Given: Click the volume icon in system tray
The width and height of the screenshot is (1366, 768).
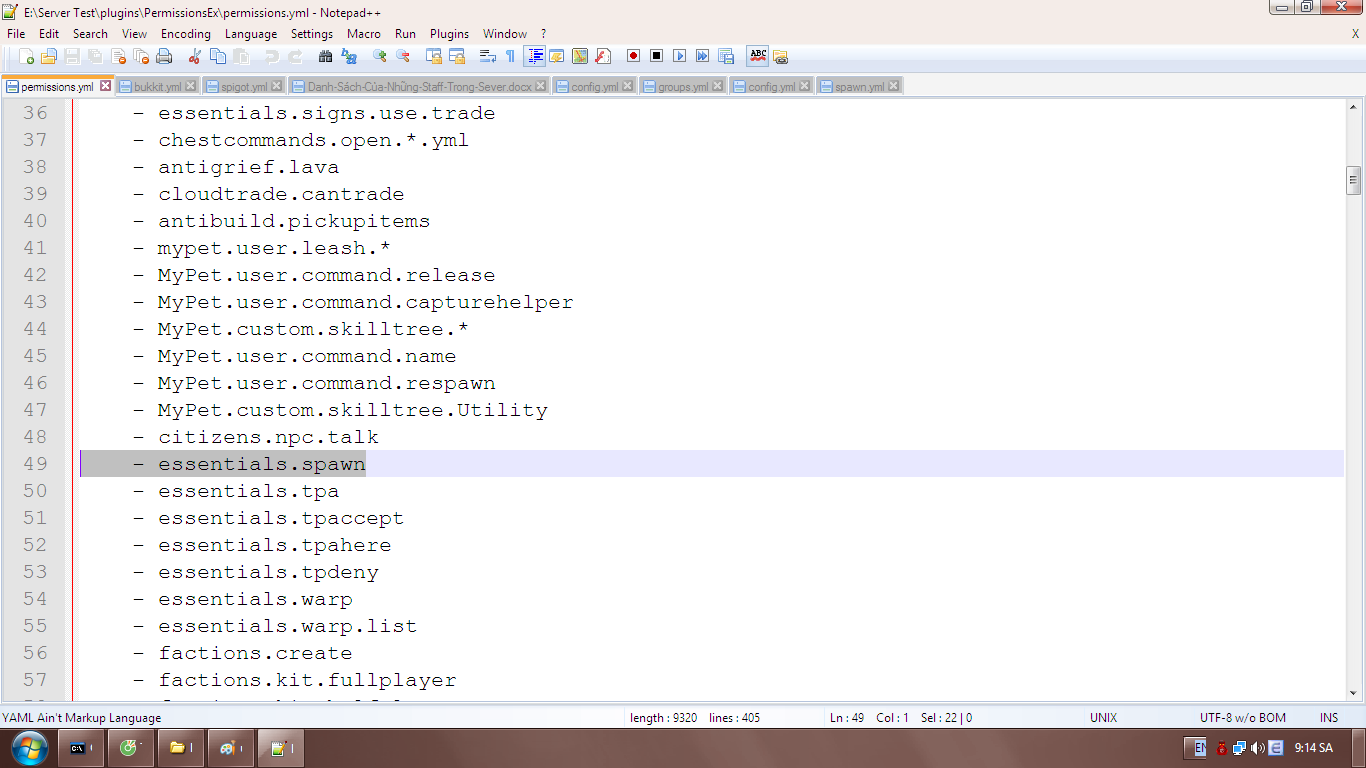Looking at the screenshot, I should click(1257, 748).
